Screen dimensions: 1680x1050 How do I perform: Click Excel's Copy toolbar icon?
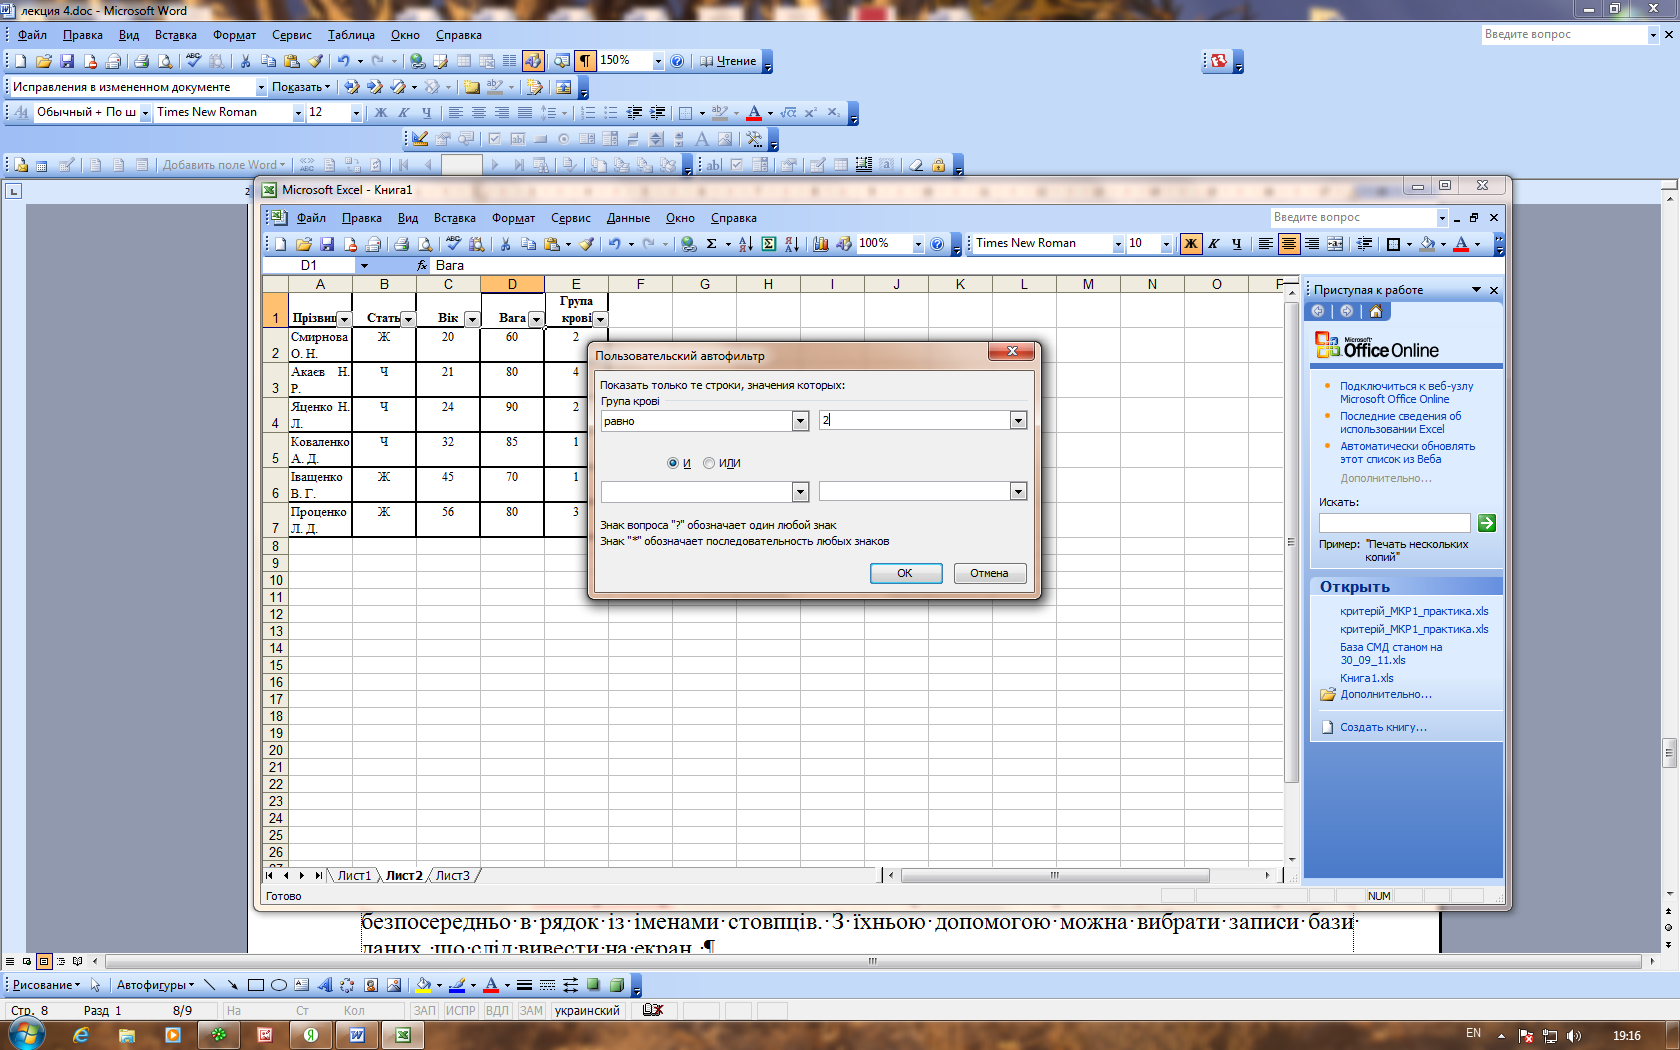[x=528, y=243]
